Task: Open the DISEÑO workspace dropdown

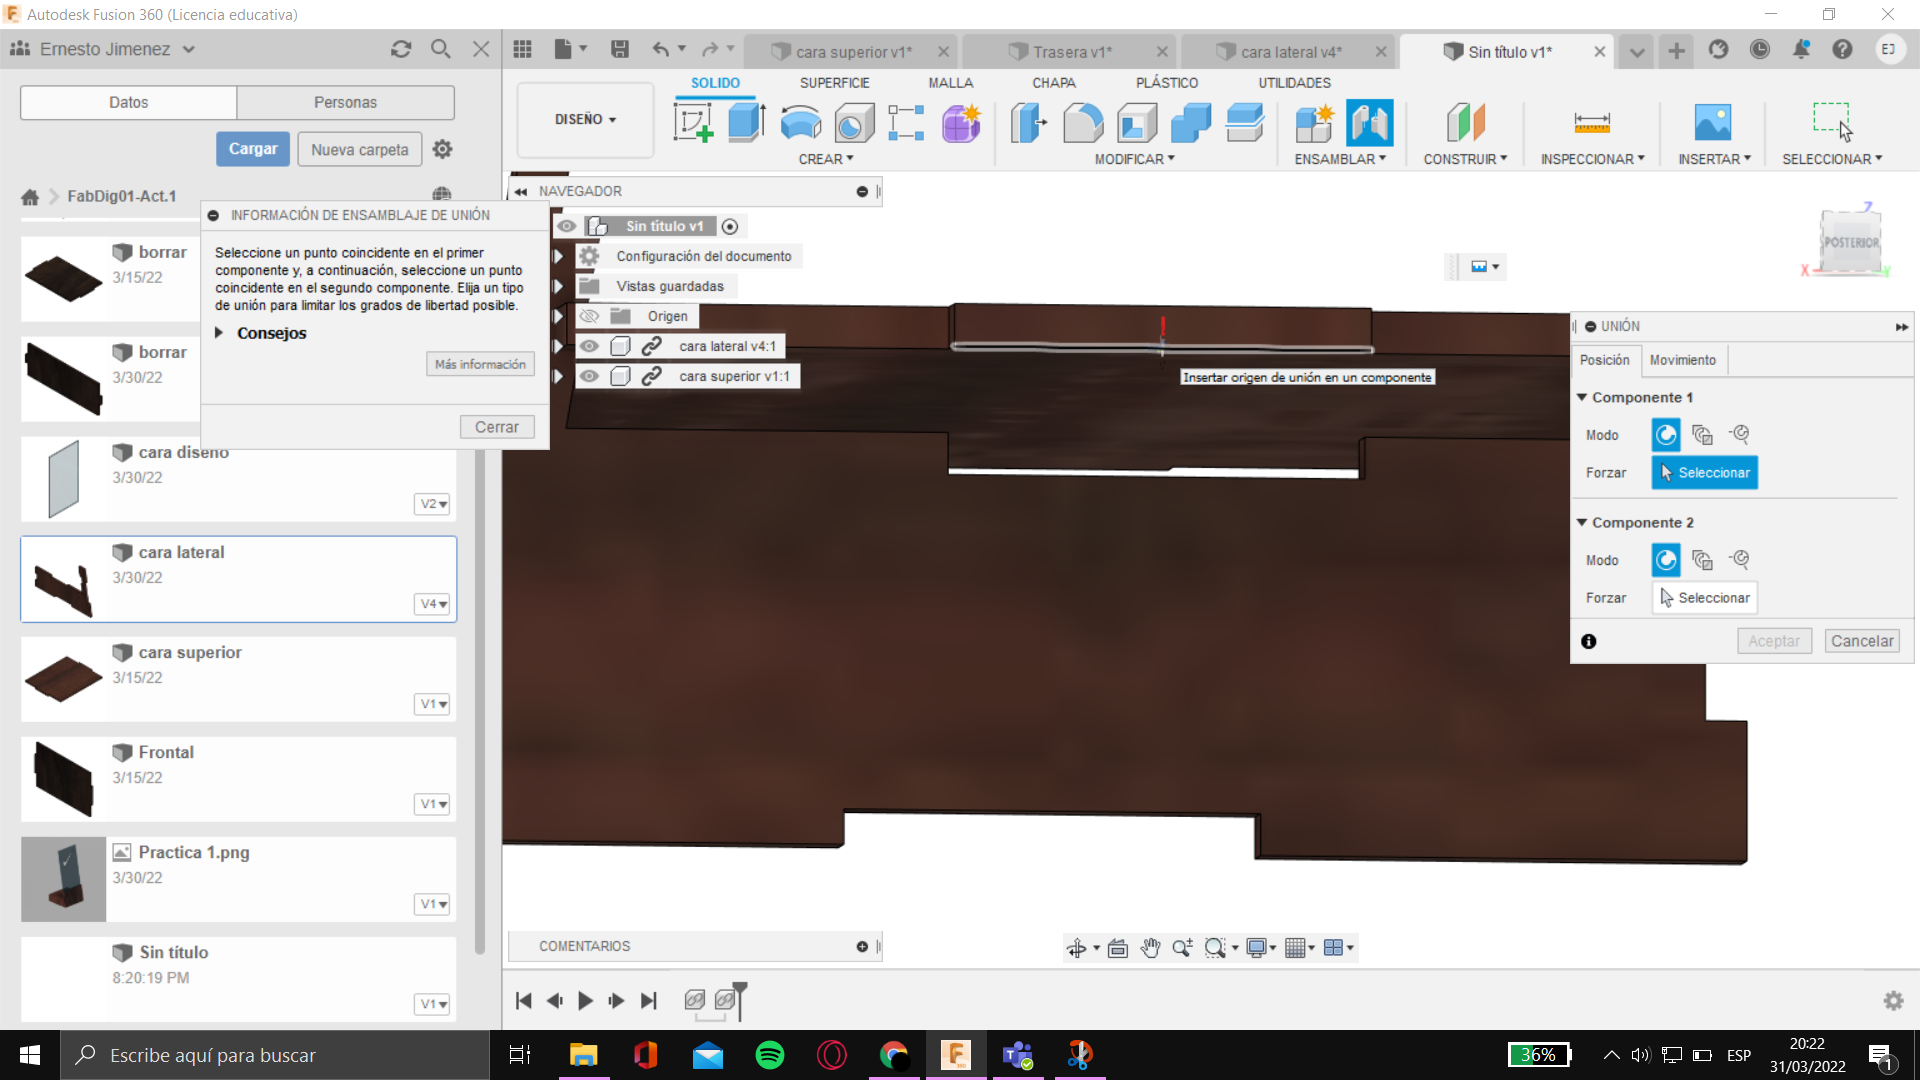Action: pyautogui.click(x=585, y=119)
